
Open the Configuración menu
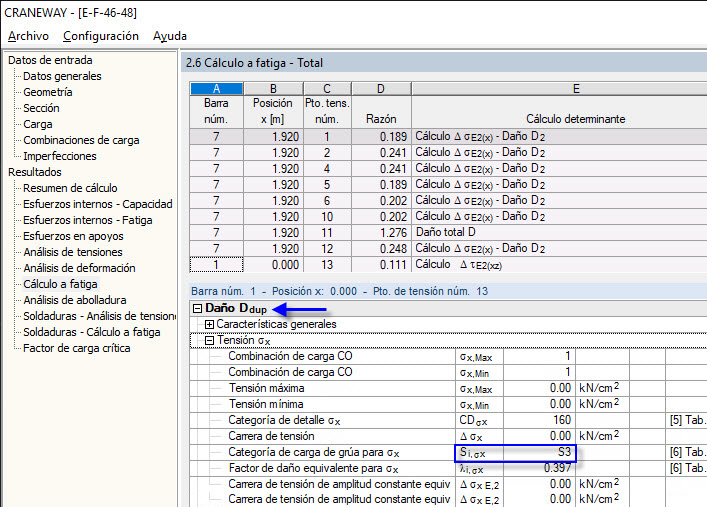tap(101, 36)
